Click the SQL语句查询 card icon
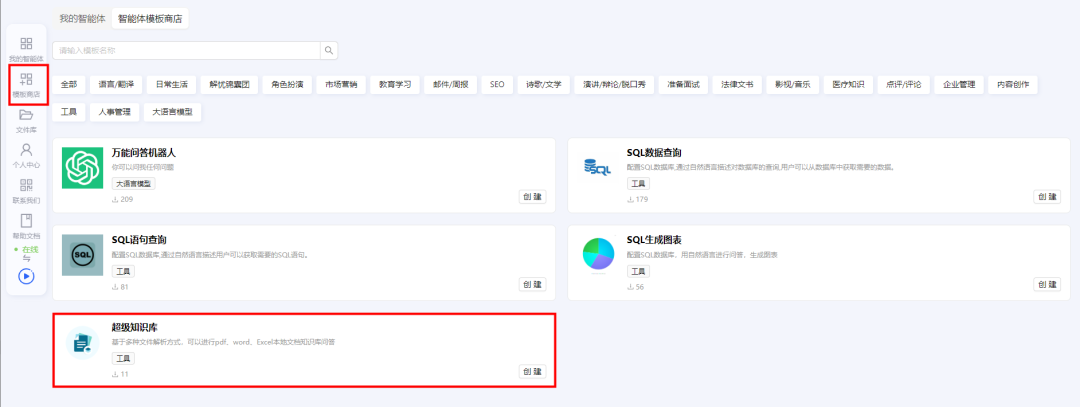This screenshot has width=1080, height=407. click(x=82, y=255)
